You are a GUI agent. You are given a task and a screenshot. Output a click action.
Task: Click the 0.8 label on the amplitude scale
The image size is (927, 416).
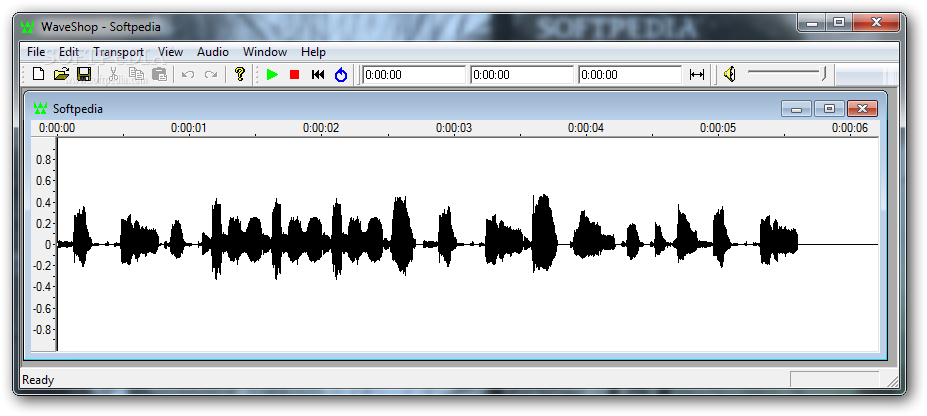pos(44,160)
